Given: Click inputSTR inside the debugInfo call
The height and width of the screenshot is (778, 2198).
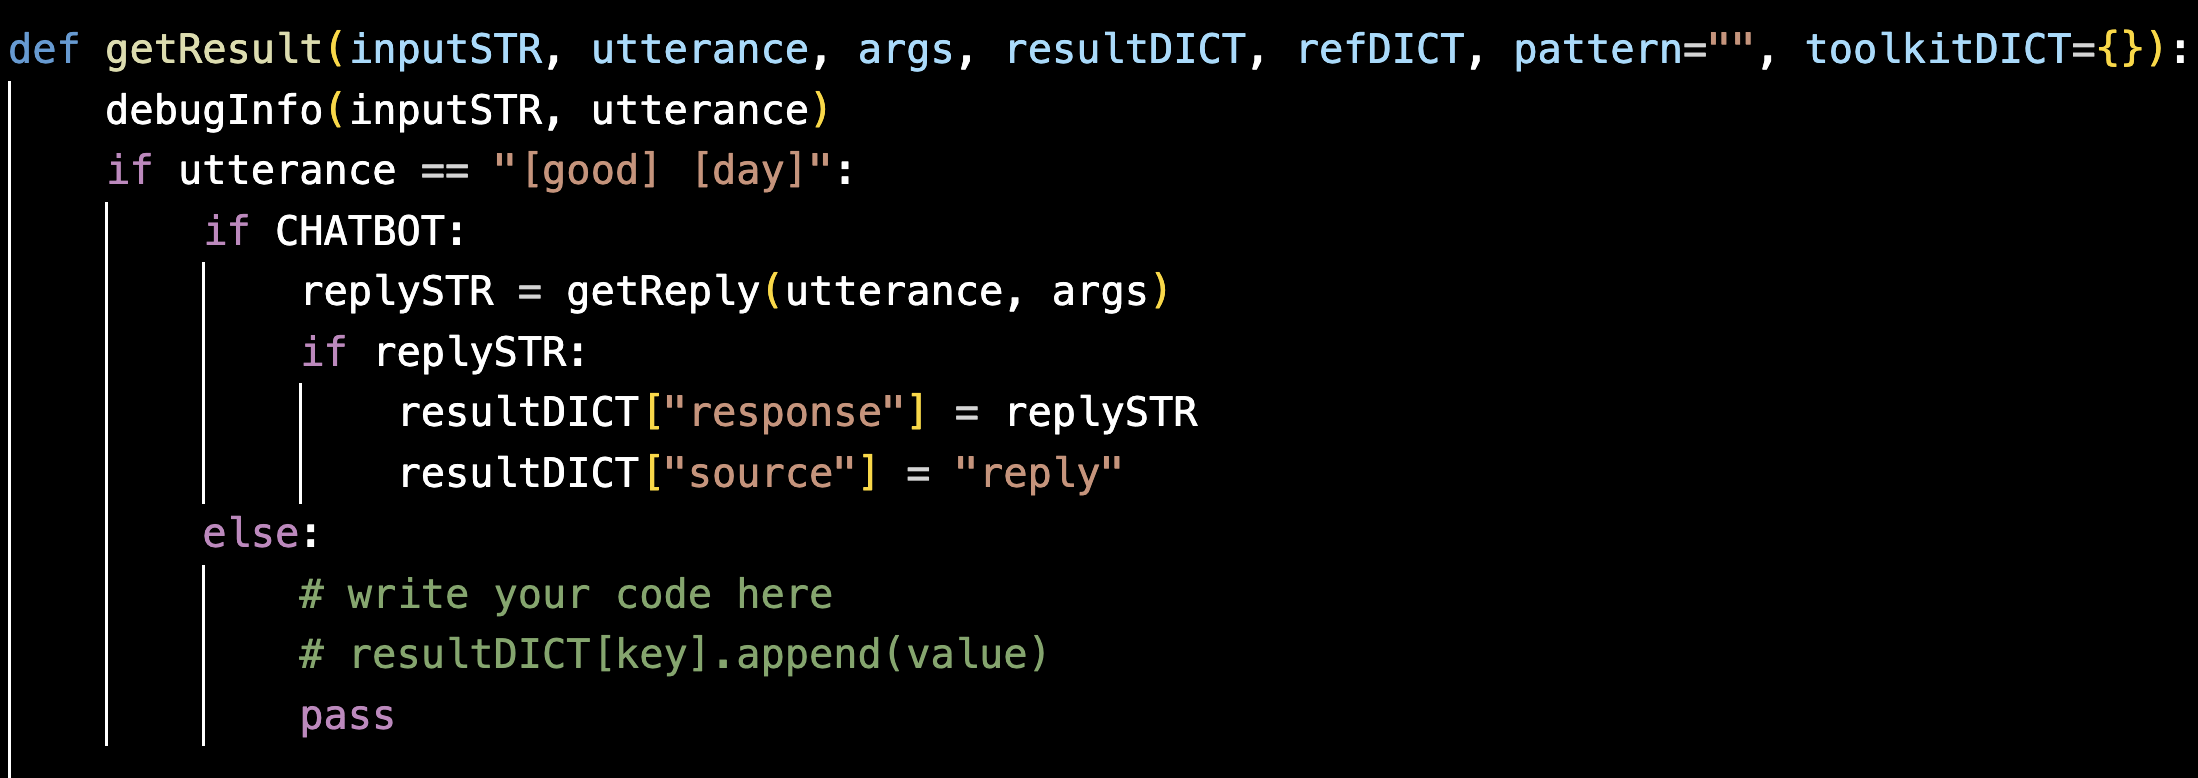Looking at the screenshot, I should pos(445,110).
